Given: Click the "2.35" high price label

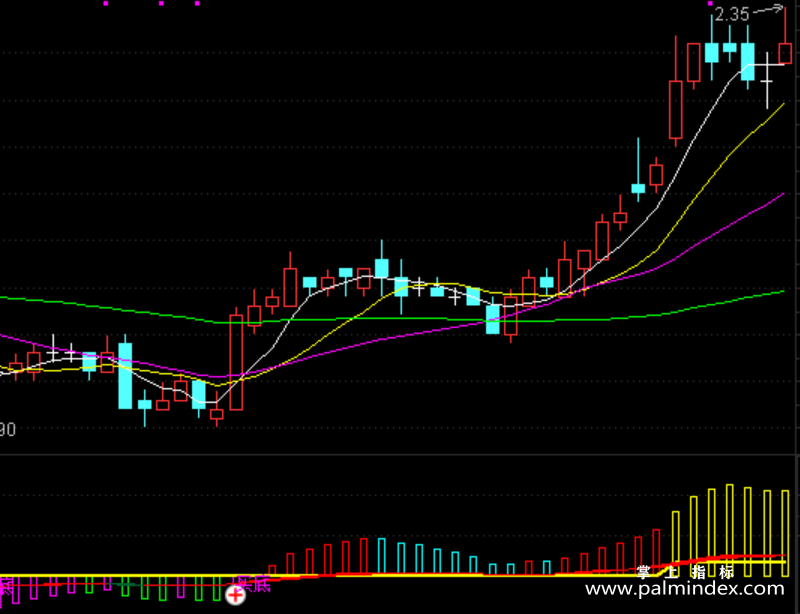Looking at the screenshot, I should [x=732, y=14].
